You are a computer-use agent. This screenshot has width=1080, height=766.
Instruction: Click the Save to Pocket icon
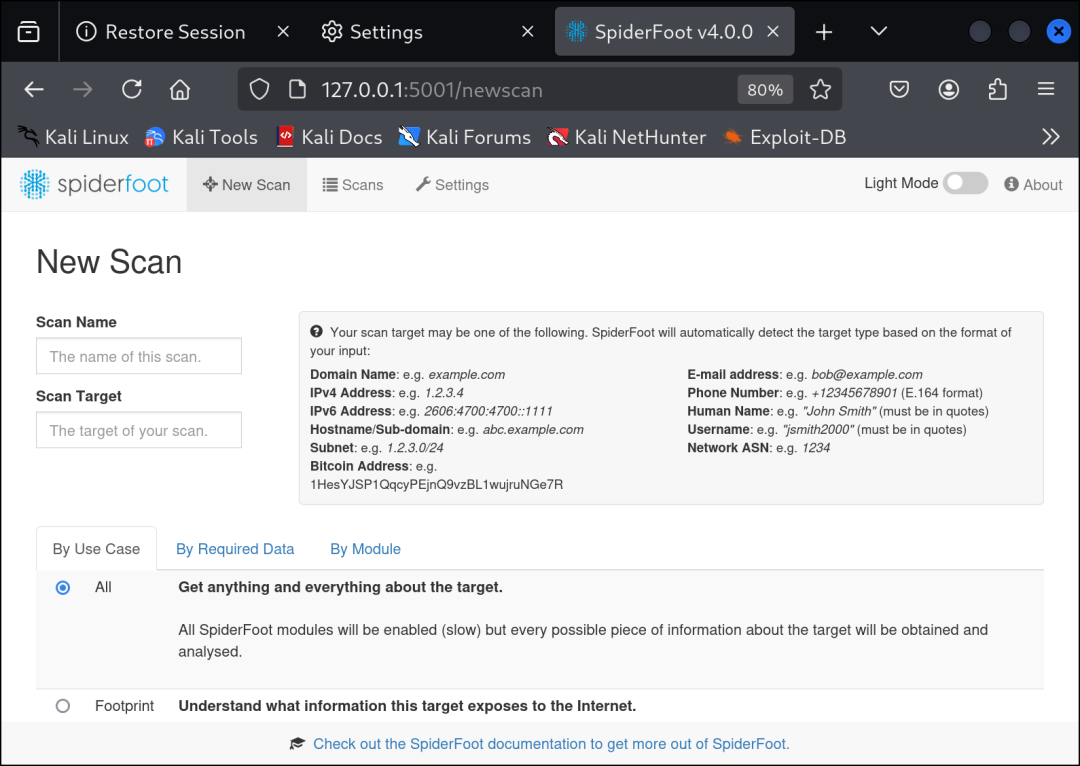[899, 90]
